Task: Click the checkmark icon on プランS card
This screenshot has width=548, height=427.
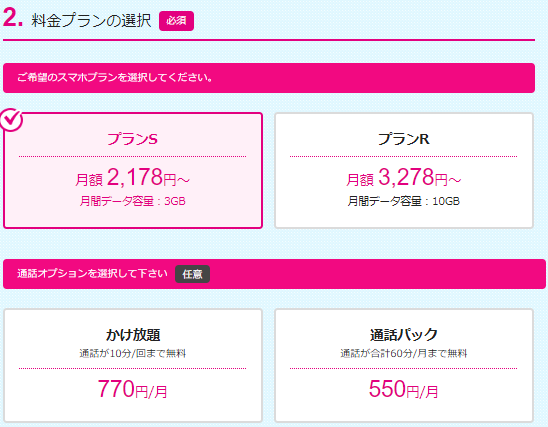Action: pyautogui.click(x=11, y=120)
